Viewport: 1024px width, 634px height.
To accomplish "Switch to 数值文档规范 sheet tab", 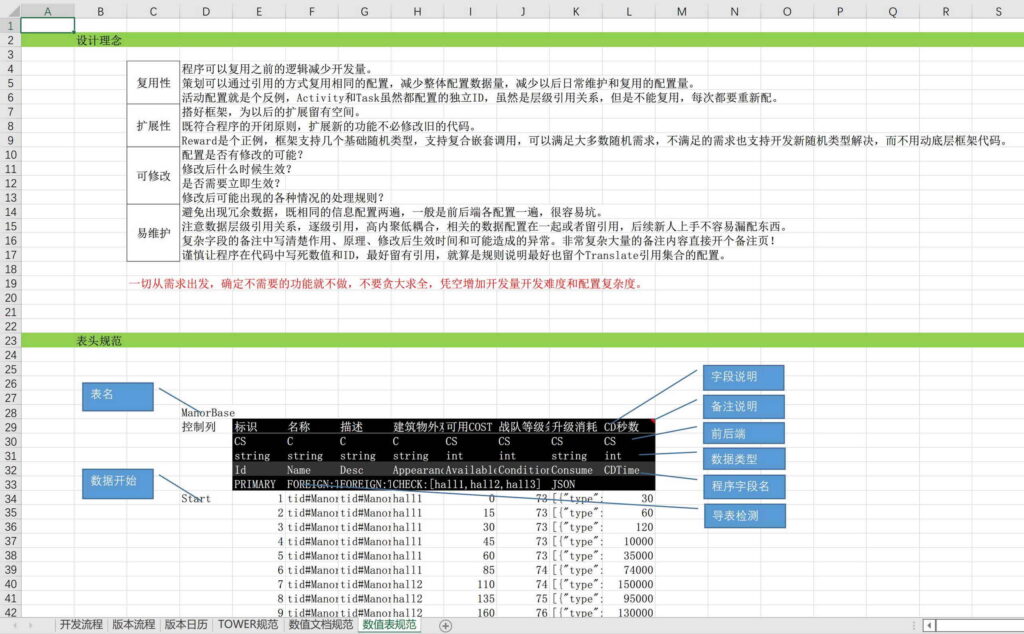I will pos(320,625).
